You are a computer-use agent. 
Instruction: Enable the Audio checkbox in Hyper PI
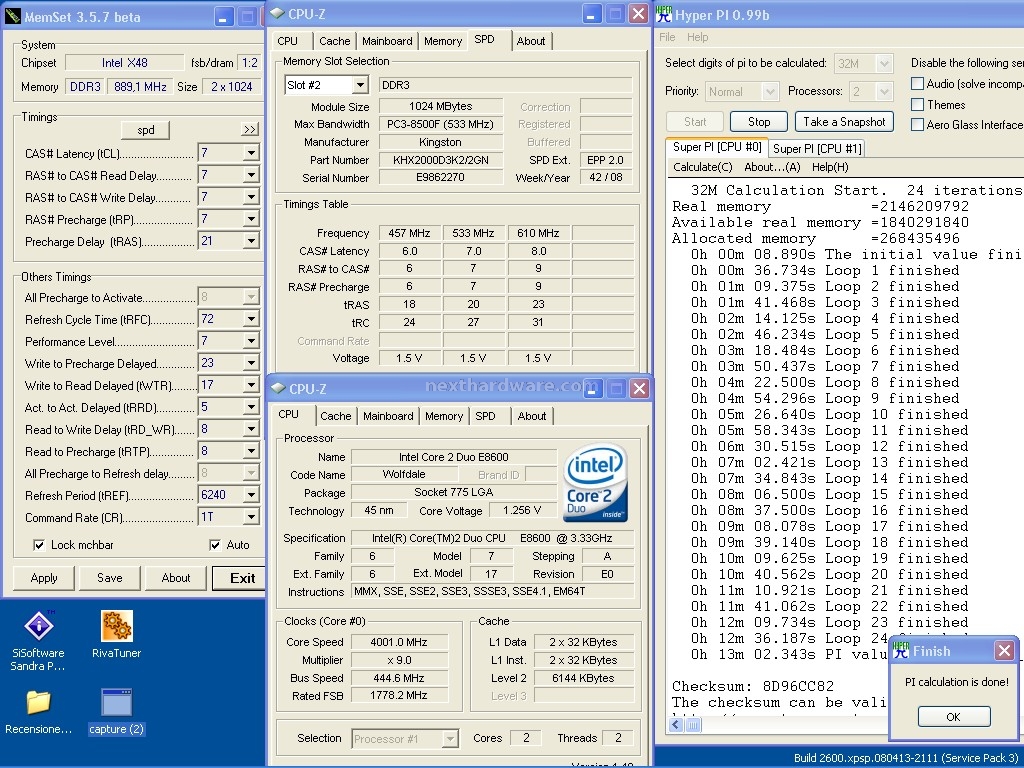tap(918, 84)
